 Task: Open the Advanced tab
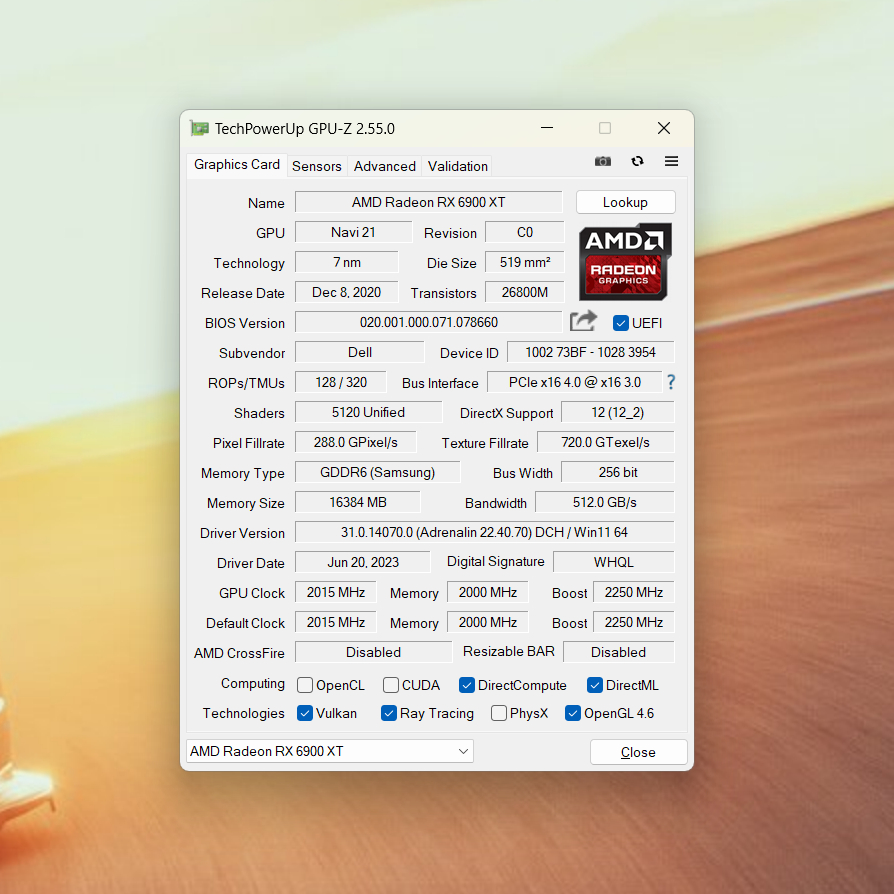coord(384,166)
